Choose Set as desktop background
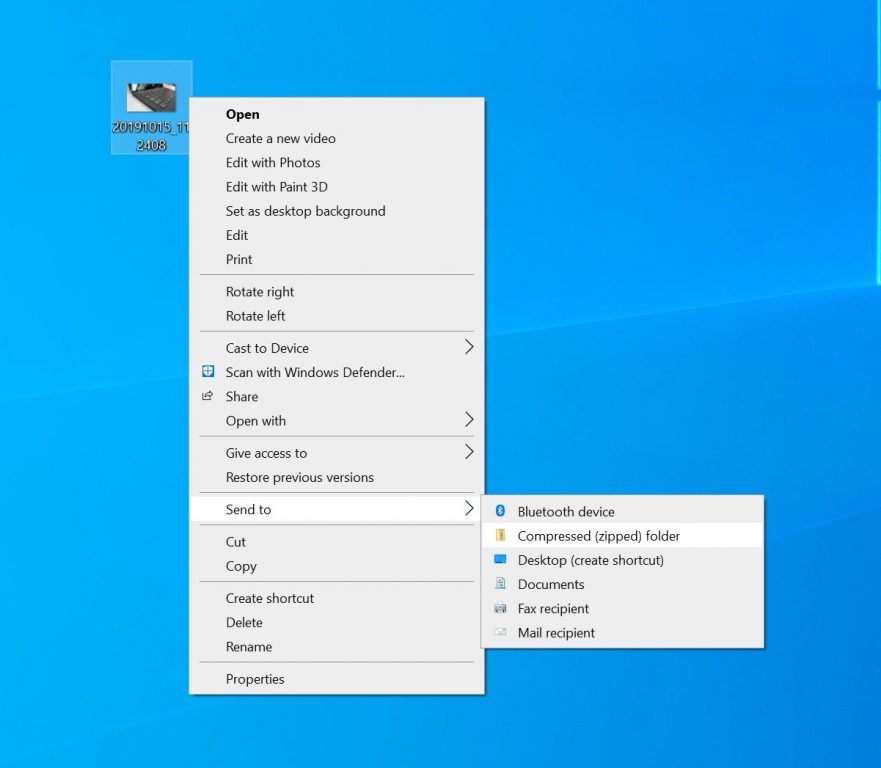 tap(305, 211)
